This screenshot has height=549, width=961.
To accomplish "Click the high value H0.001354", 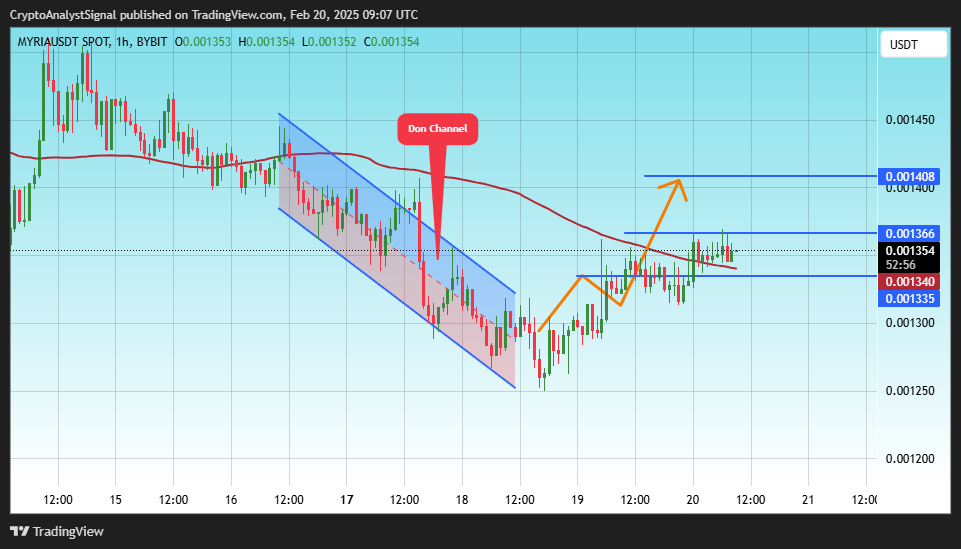I will click(x=267, y=42).
